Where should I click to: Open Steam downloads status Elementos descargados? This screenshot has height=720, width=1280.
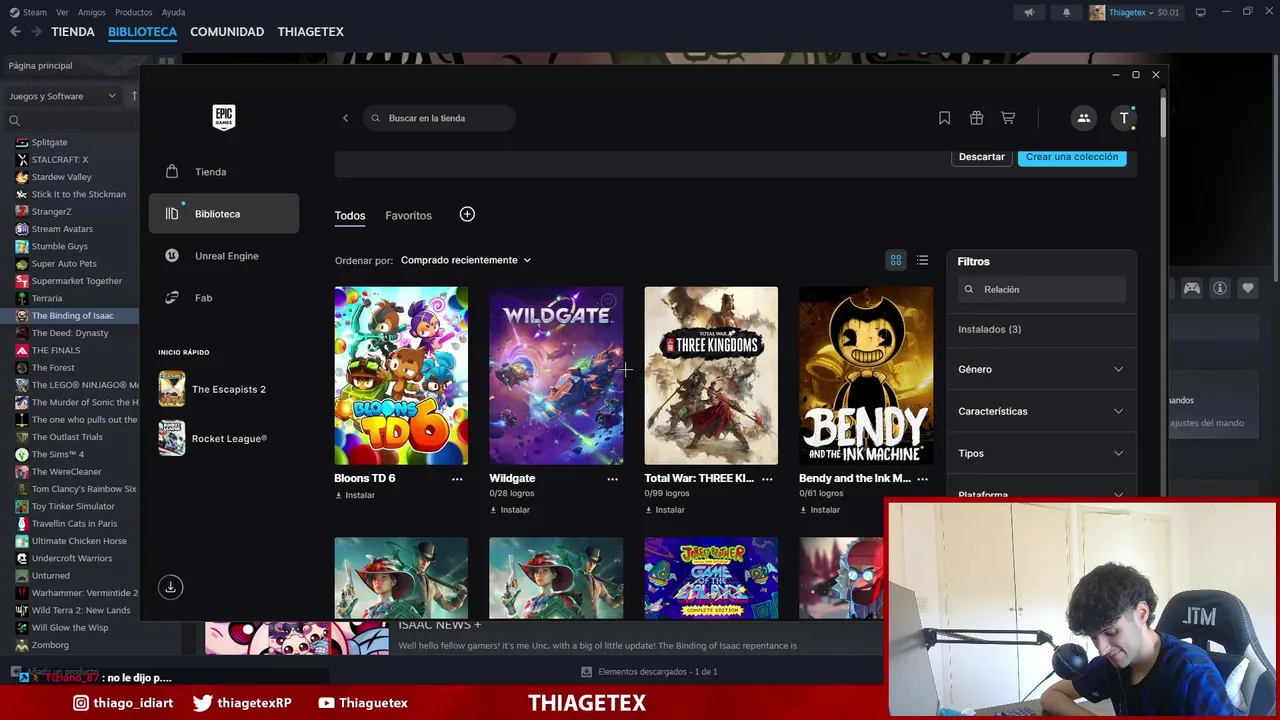tap(650, 672)
